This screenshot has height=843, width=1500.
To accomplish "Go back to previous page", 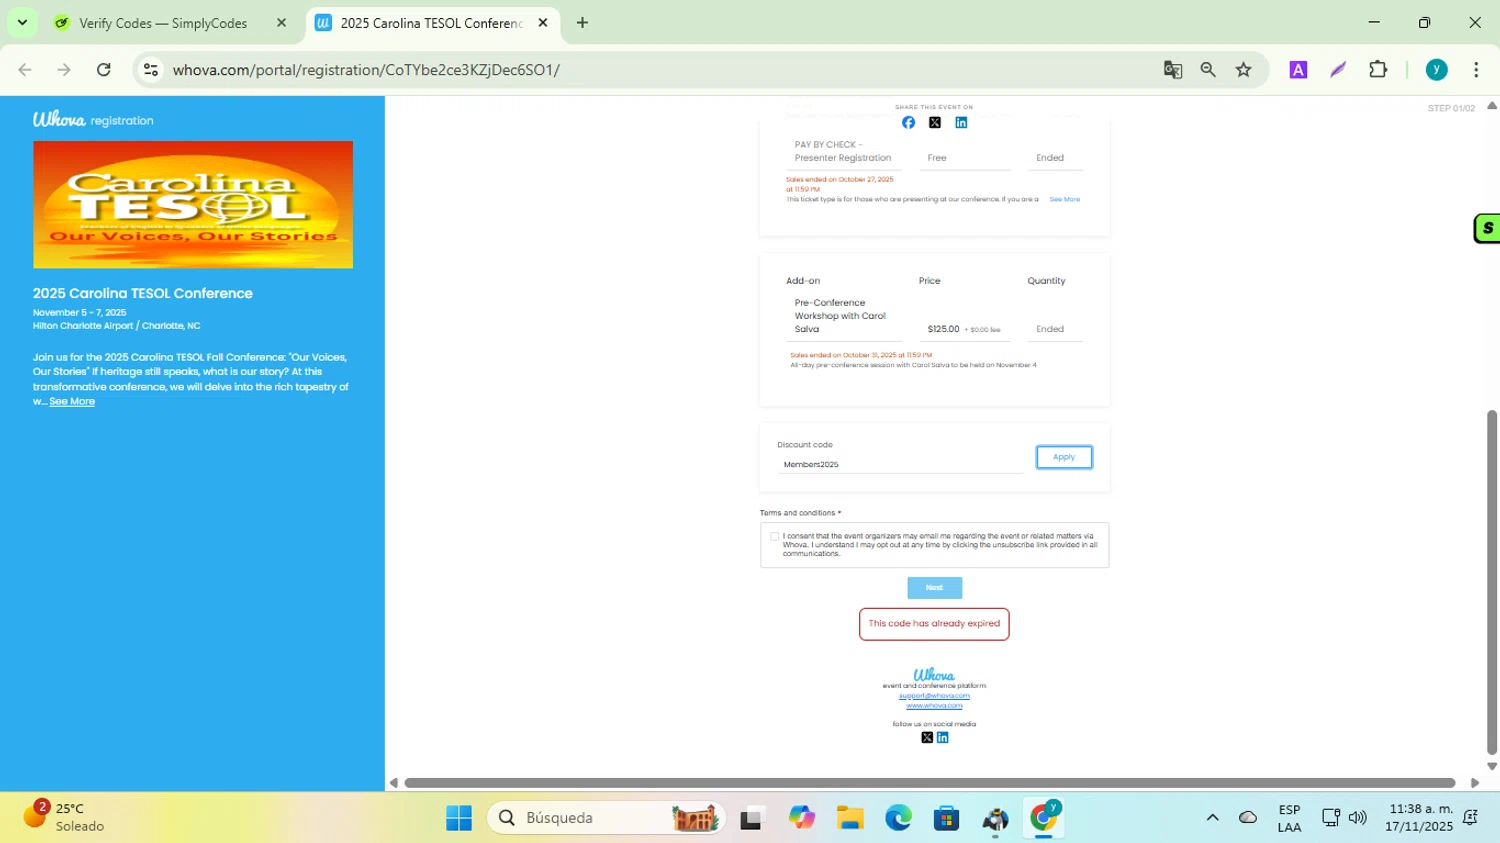I will click(25, 70).
